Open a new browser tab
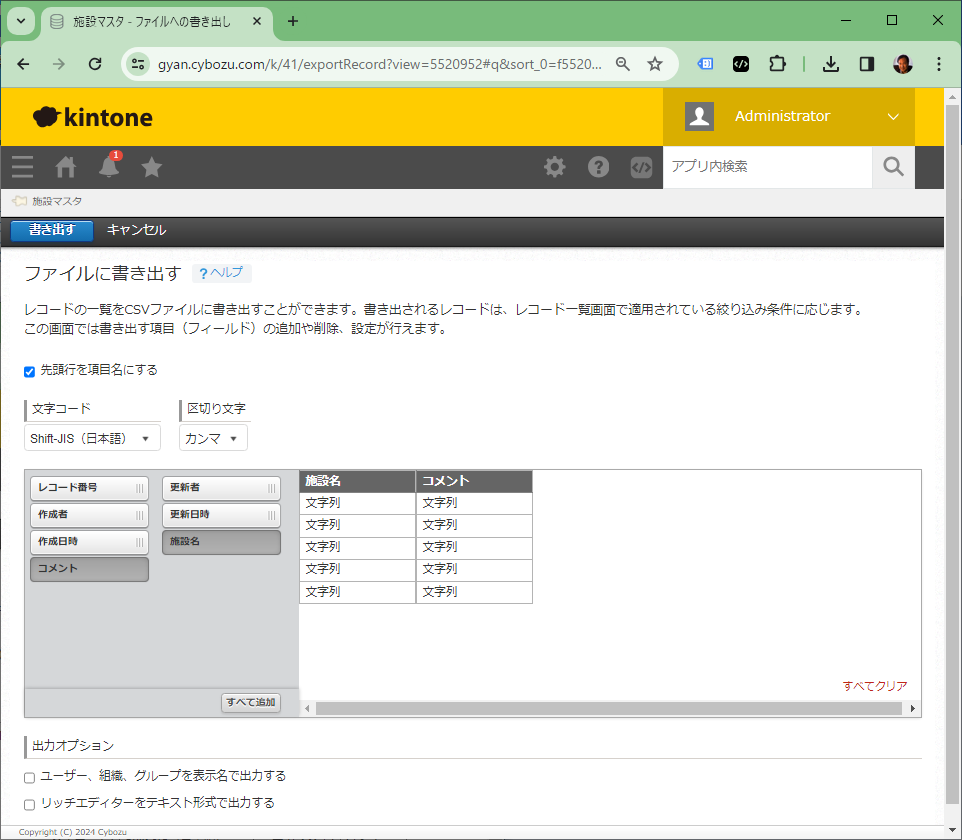962x840 pixels. (293, 21)
